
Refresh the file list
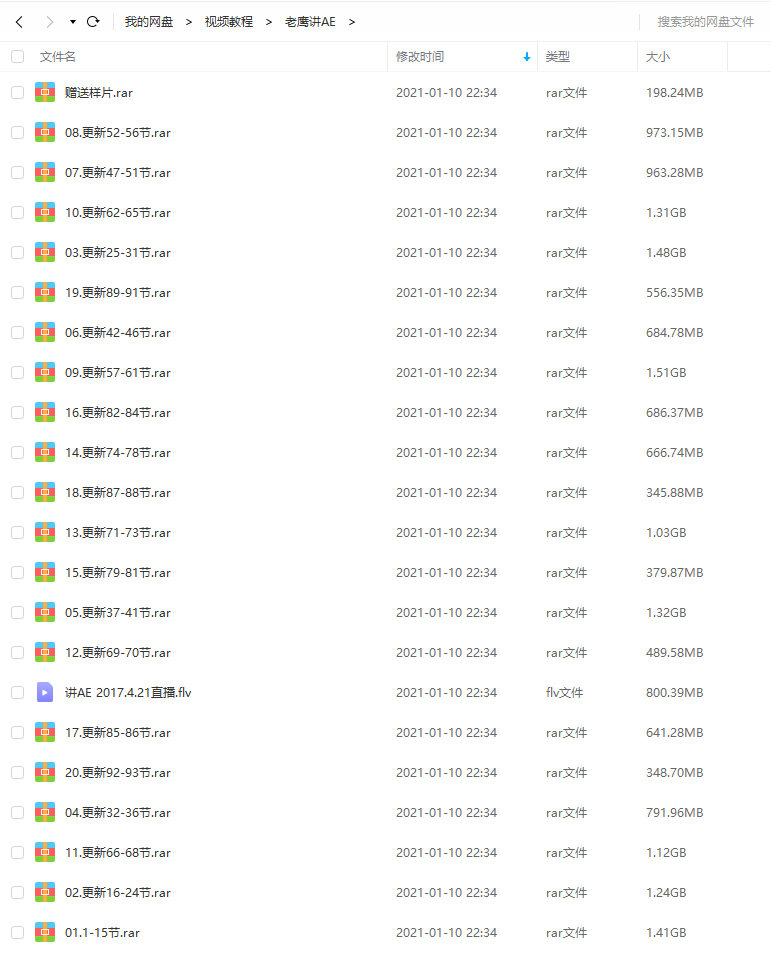(x=93, y=22)
